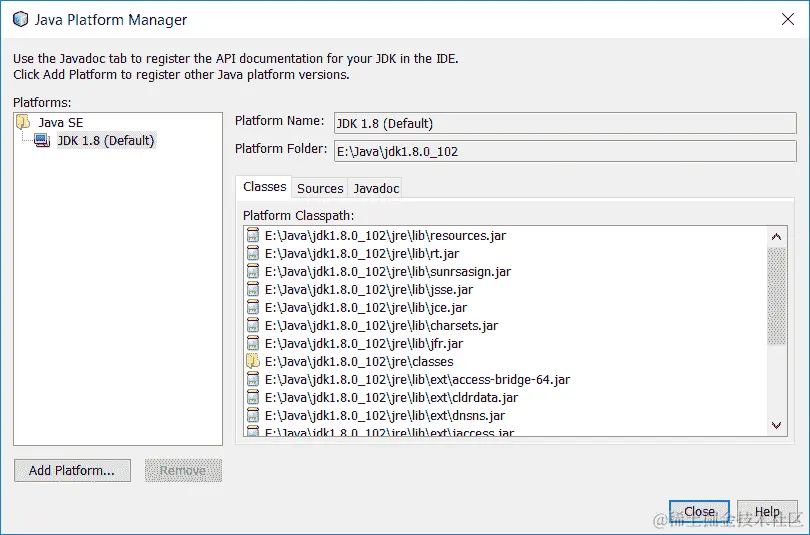Select the dnsns.jar classpath entry
The height and width of the screenshot is (535, 810).
(x=385, y=416)
